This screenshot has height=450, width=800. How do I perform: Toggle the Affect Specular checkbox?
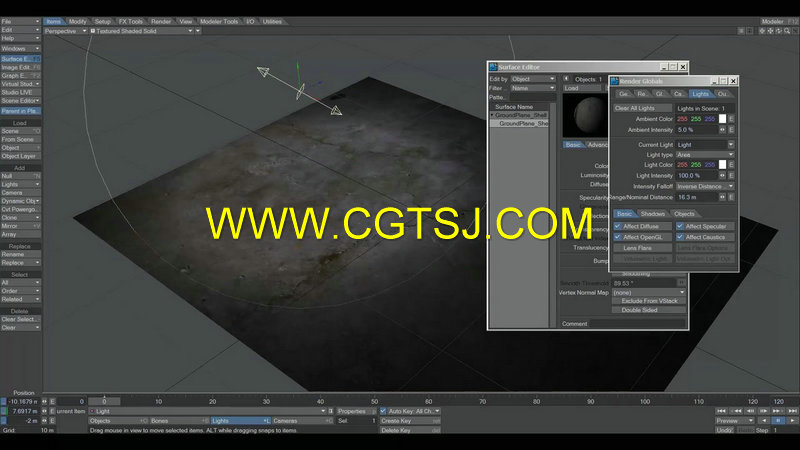tap(680, 226)
